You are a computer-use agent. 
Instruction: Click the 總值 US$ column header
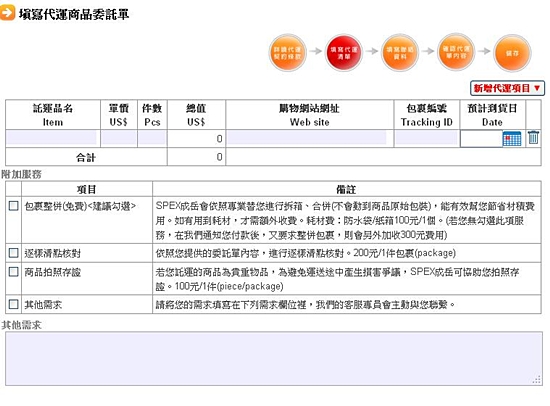[x=196, y=115]
